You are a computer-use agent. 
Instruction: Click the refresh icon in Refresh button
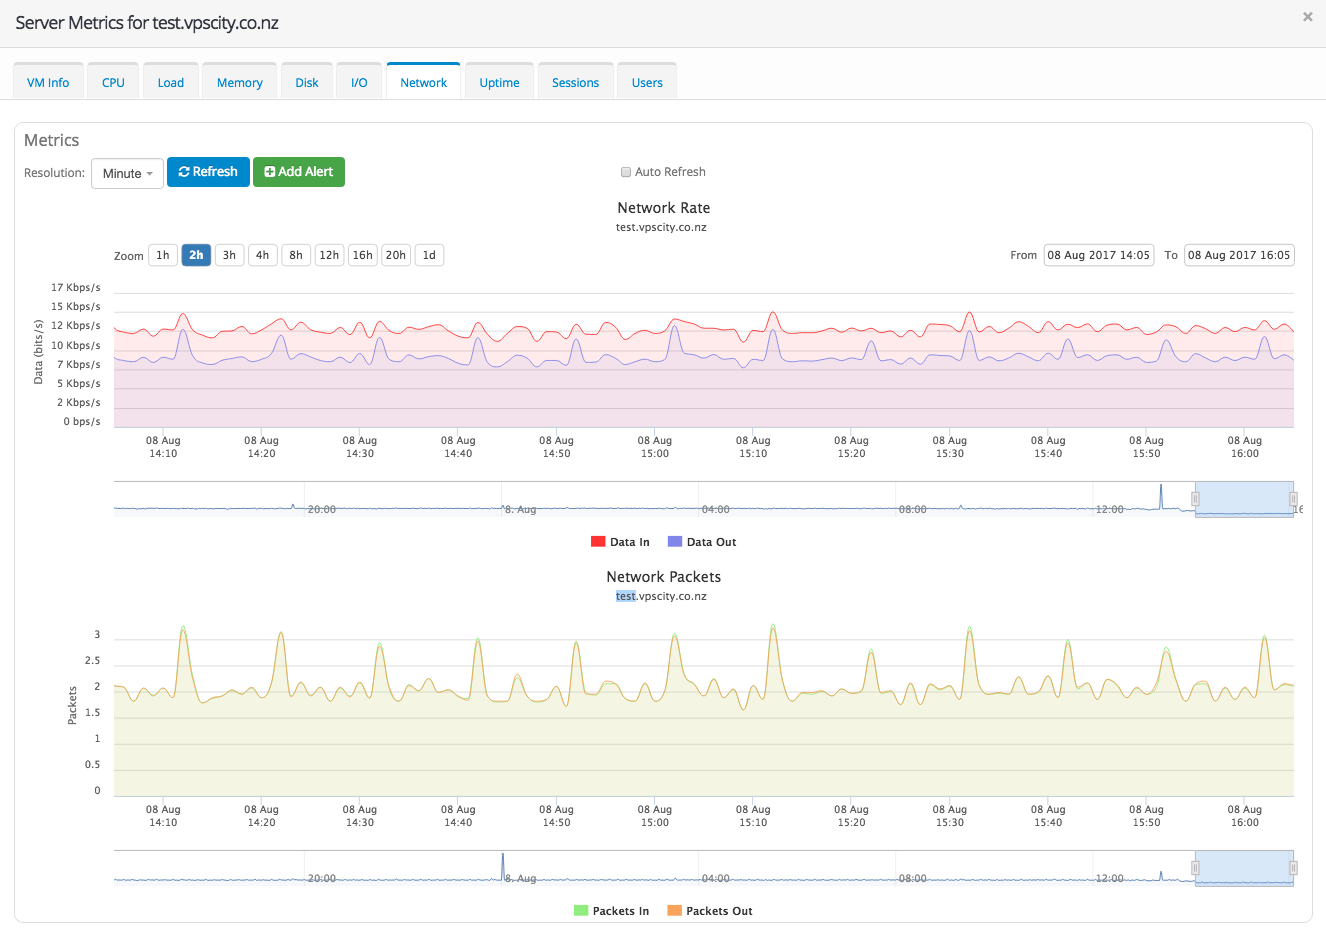point(184,172)
